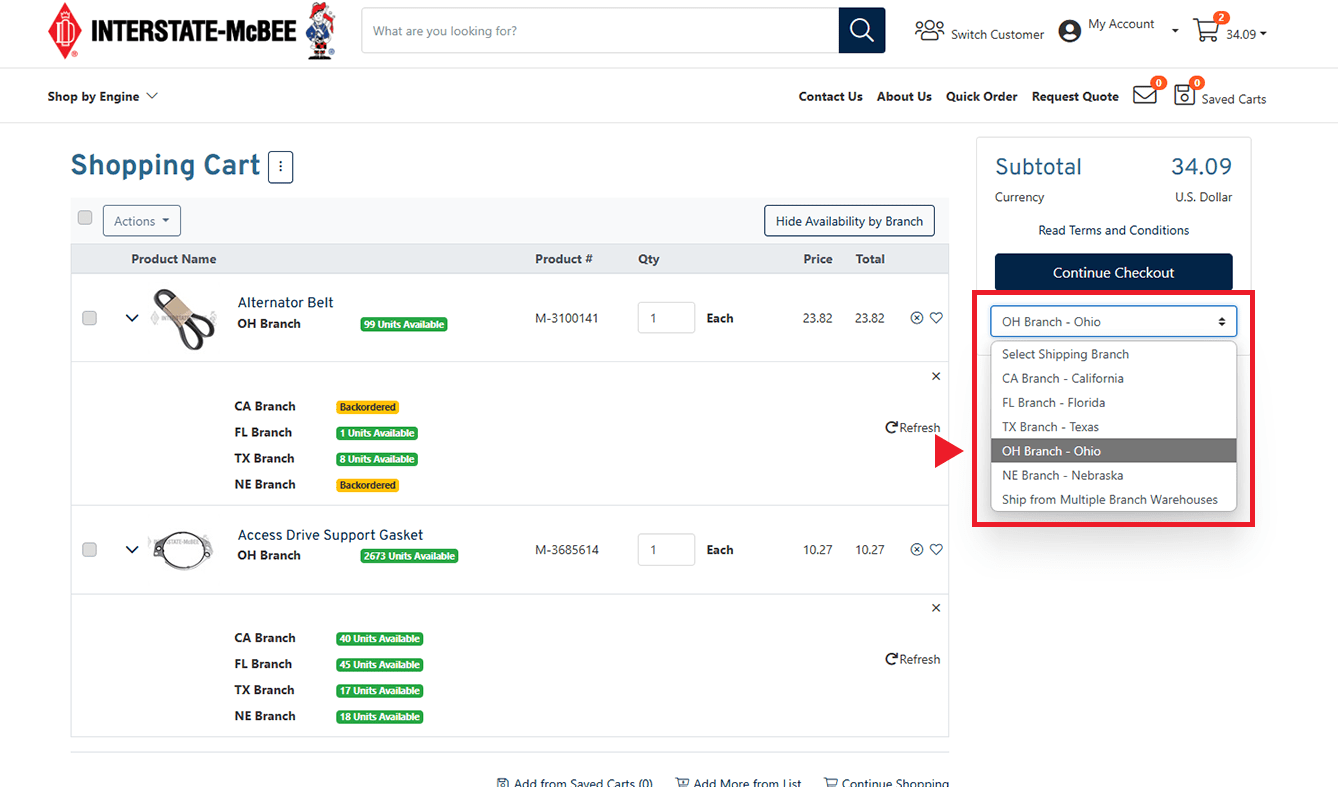This screenshot has height=787, width=1338.
Task: Select CA Branch - California option
Action: click(1113, 378)
